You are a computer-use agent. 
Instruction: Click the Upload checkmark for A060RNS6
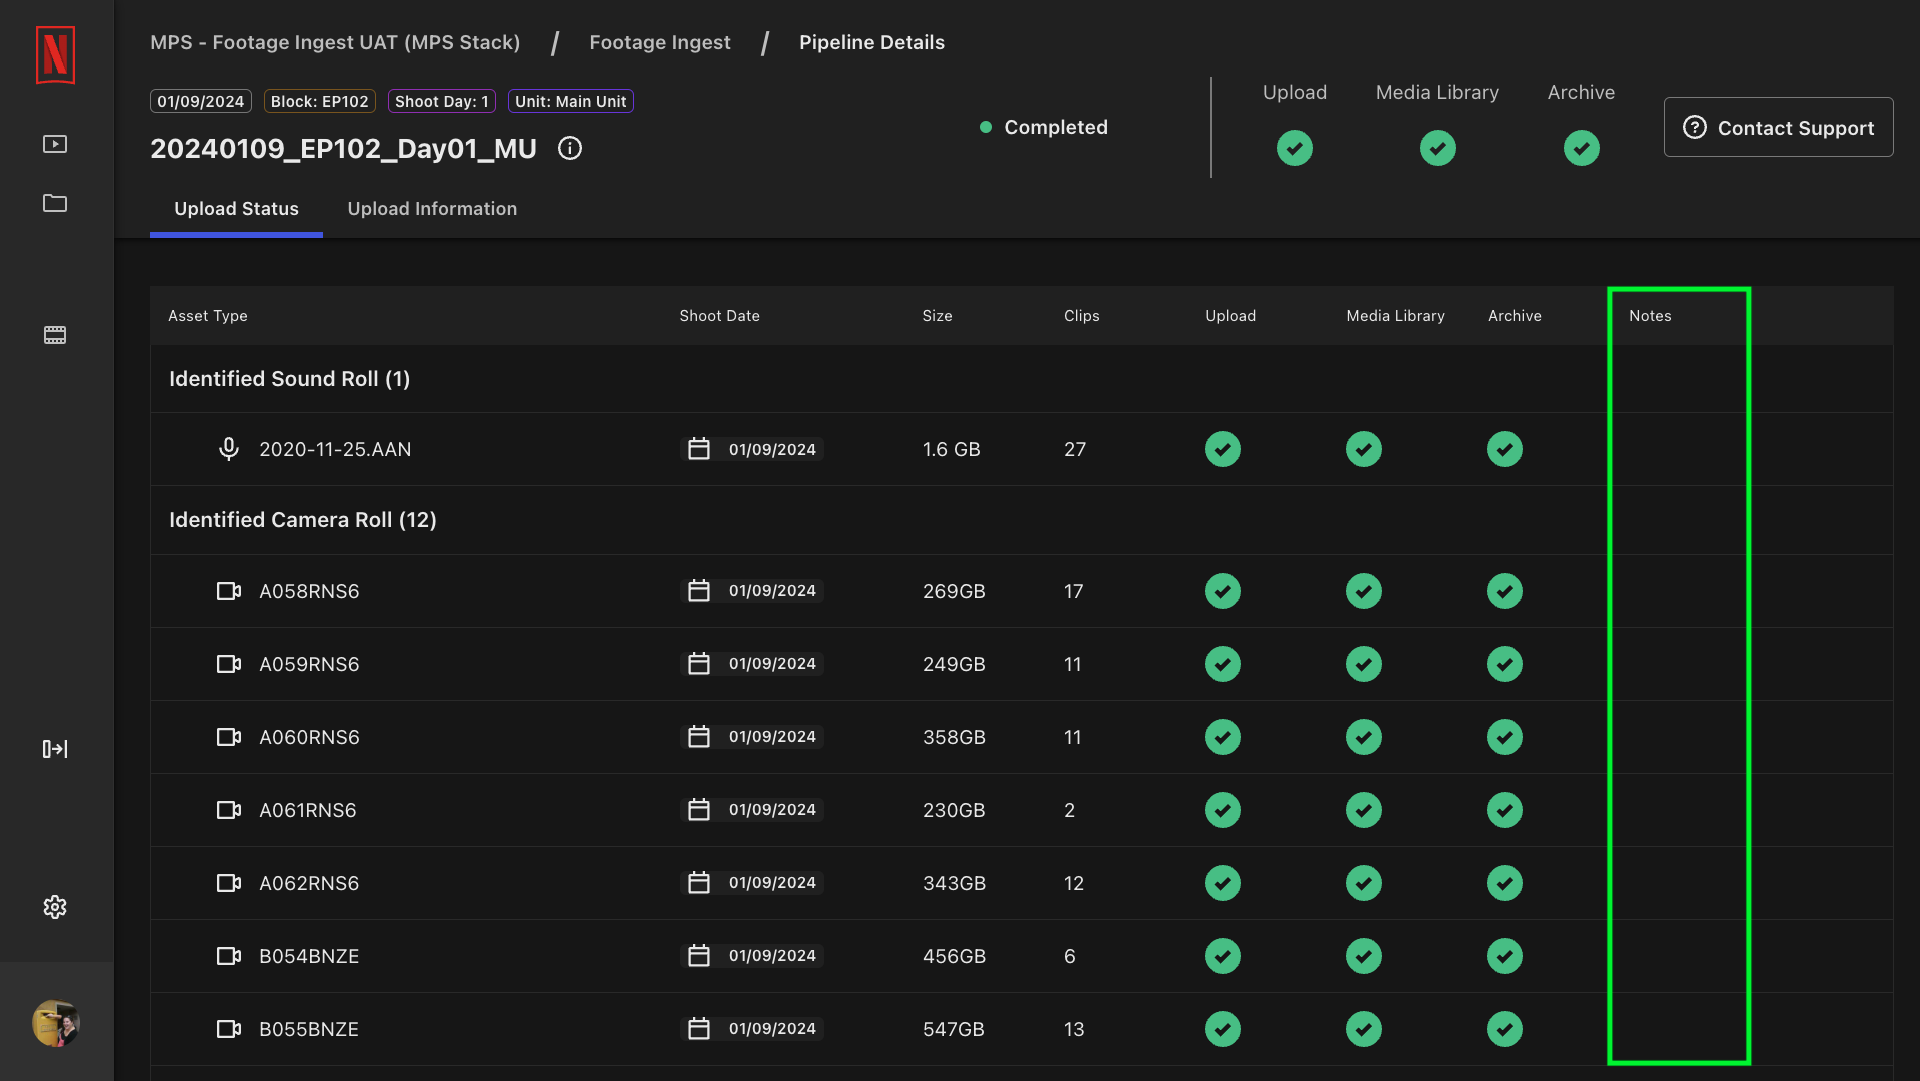1223,737
